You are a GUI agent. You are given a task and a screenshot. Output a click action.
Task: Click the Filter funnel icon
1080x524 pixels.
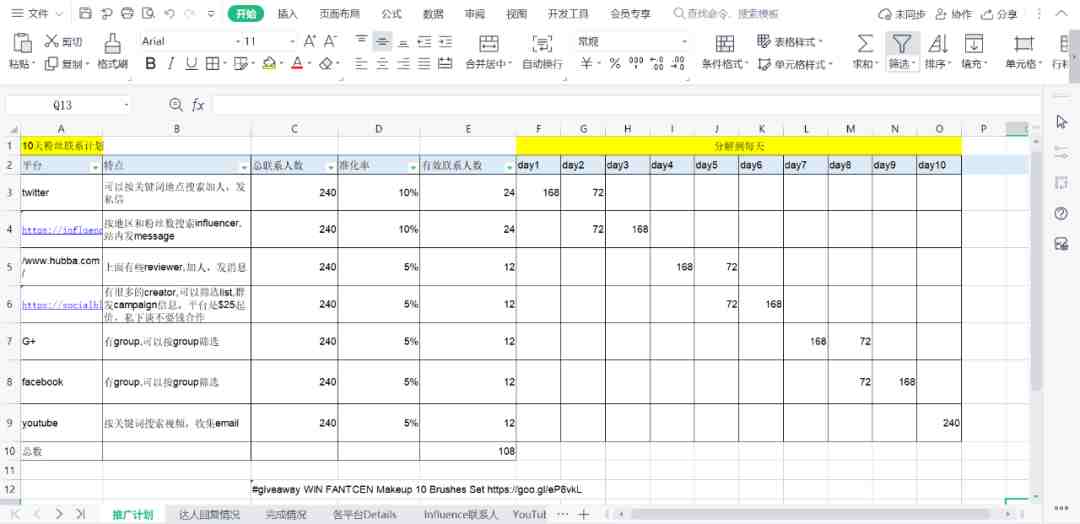pos(901,43)
